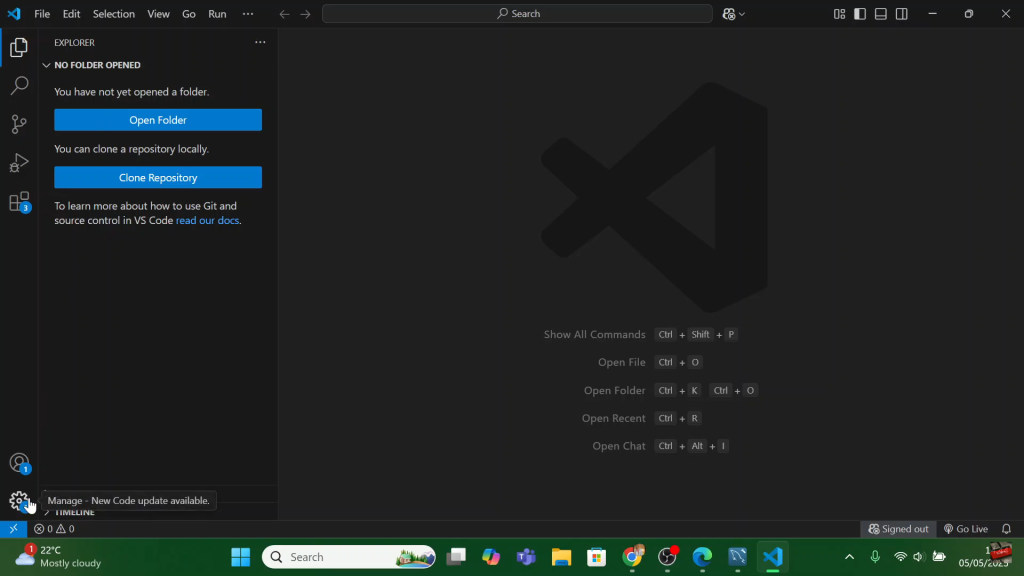Open the Explorer view in activity bar
This screenshot has width=1024, height=576.
click(x=19, y=47)
